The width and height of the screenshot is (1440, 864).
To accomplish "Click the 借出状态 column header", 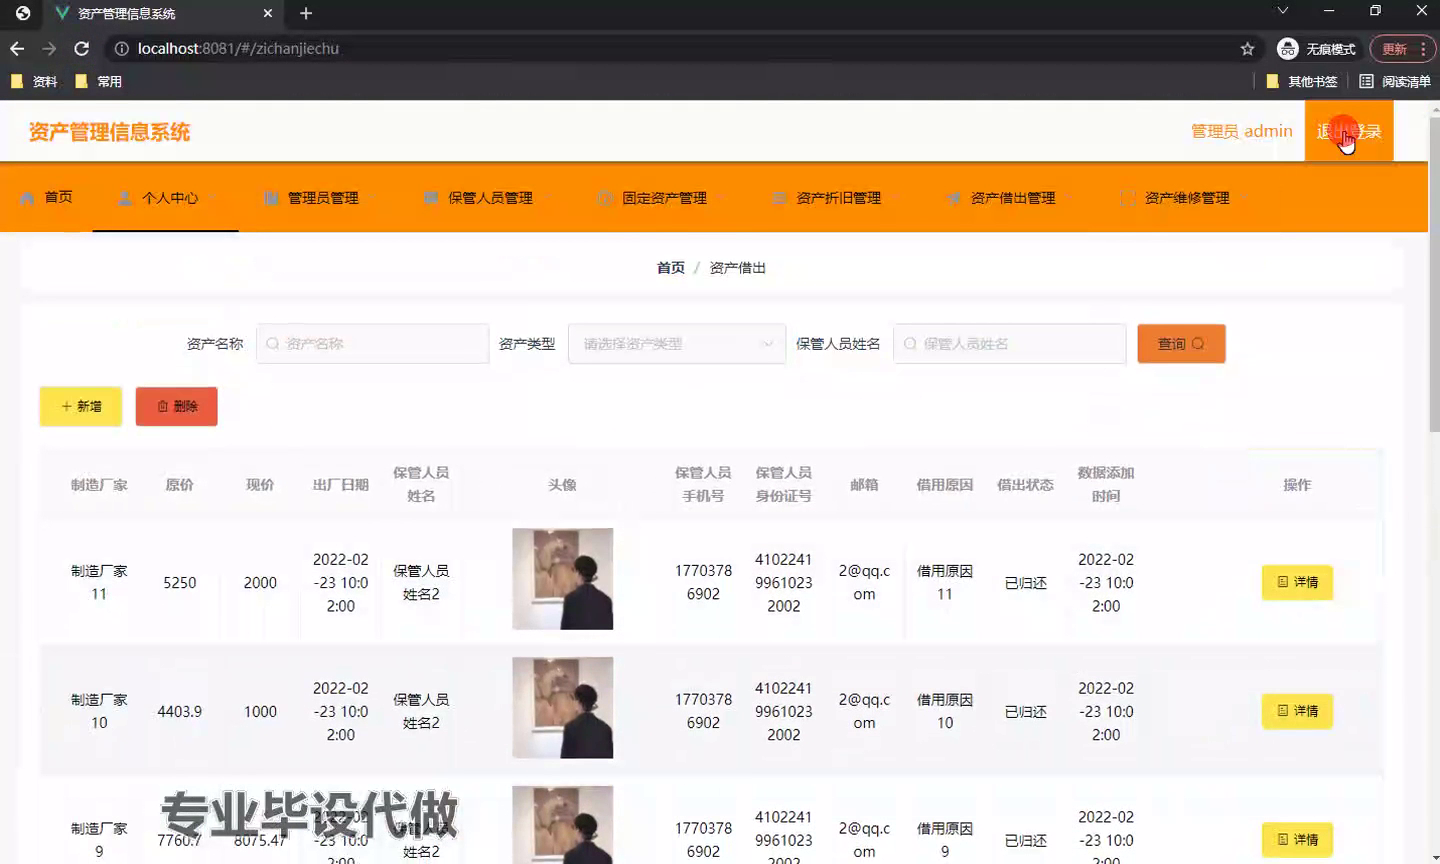I will click(1025, 485).
